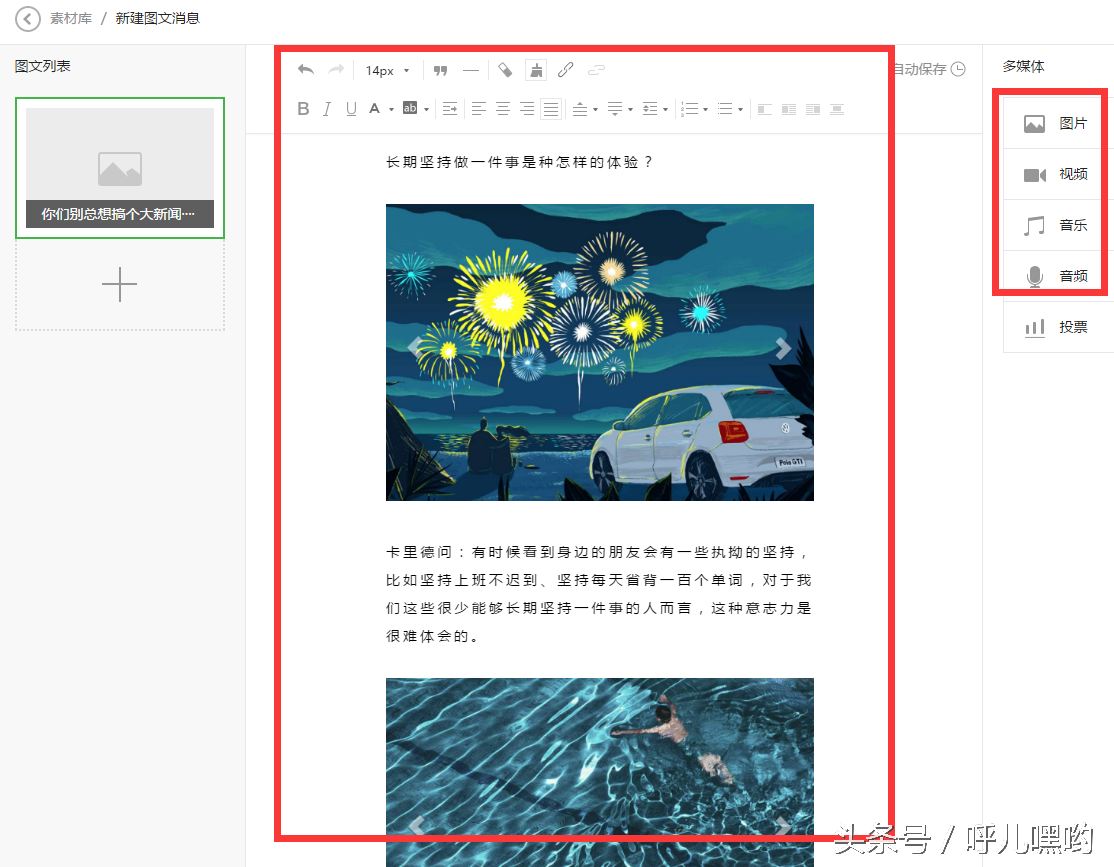
Task: Open background color dropdown arrow
Action: pos(426,109)
